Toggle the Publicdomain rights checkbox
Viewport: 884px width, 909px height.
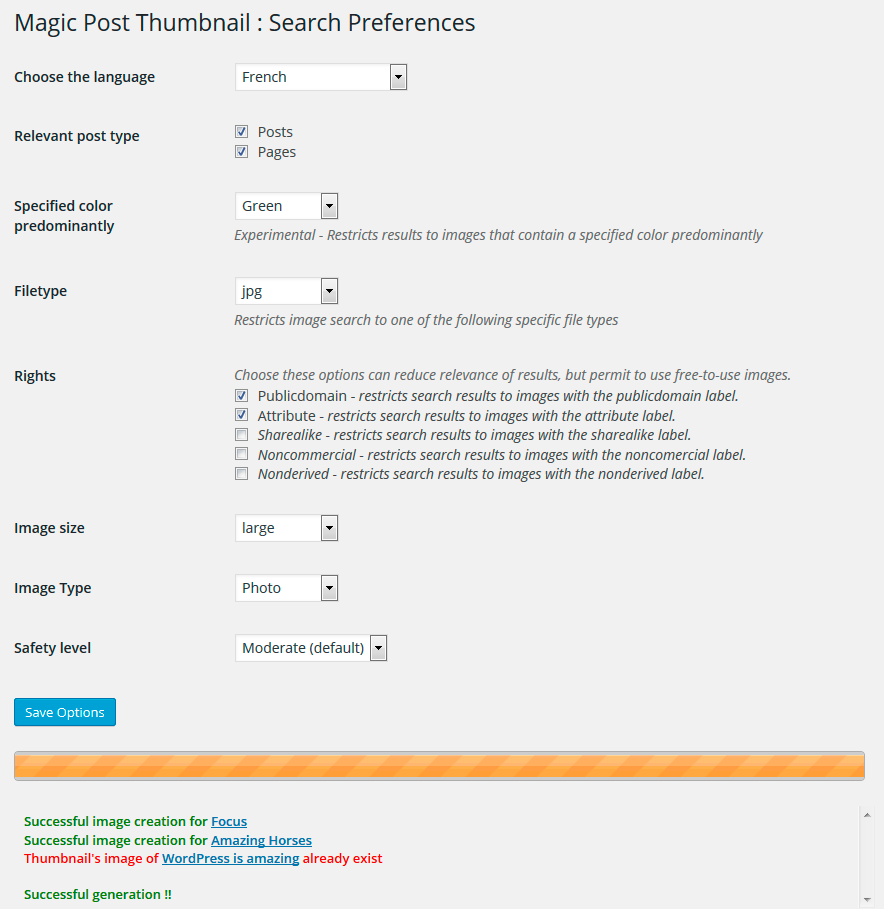242,395
